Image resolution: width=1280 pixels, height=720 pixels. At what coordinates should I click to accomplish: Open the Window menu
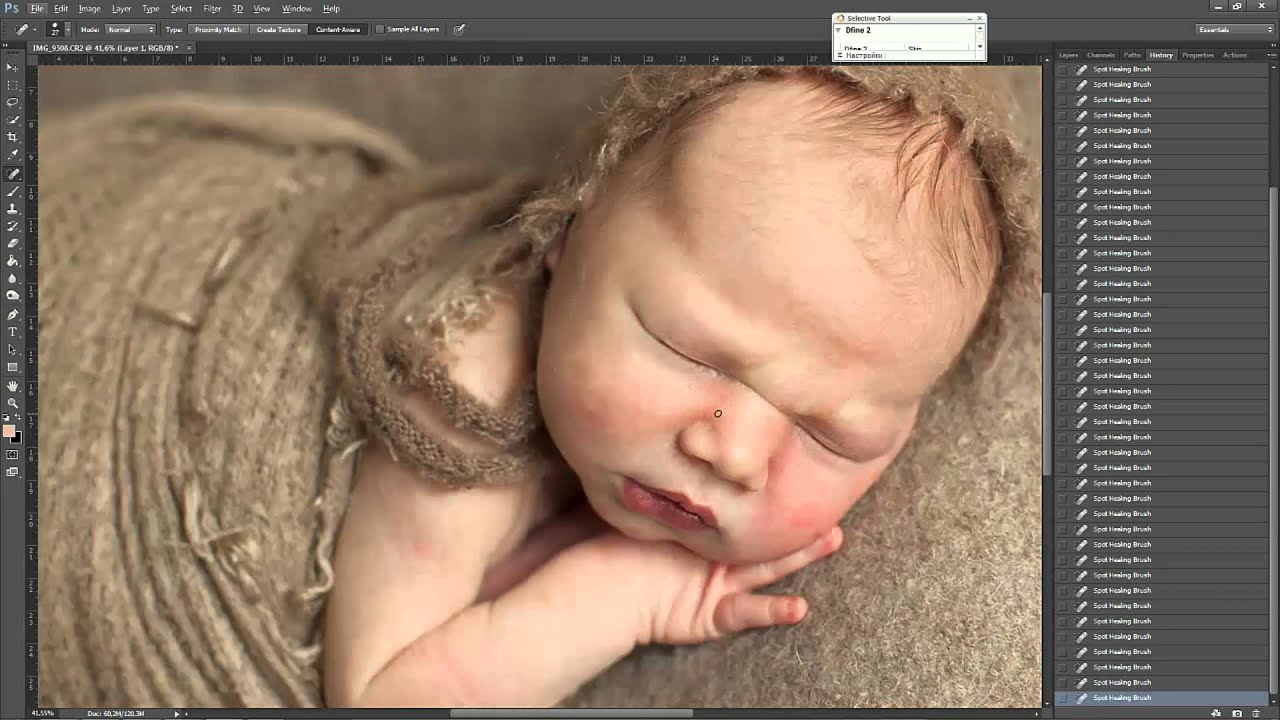click(296, 8)
